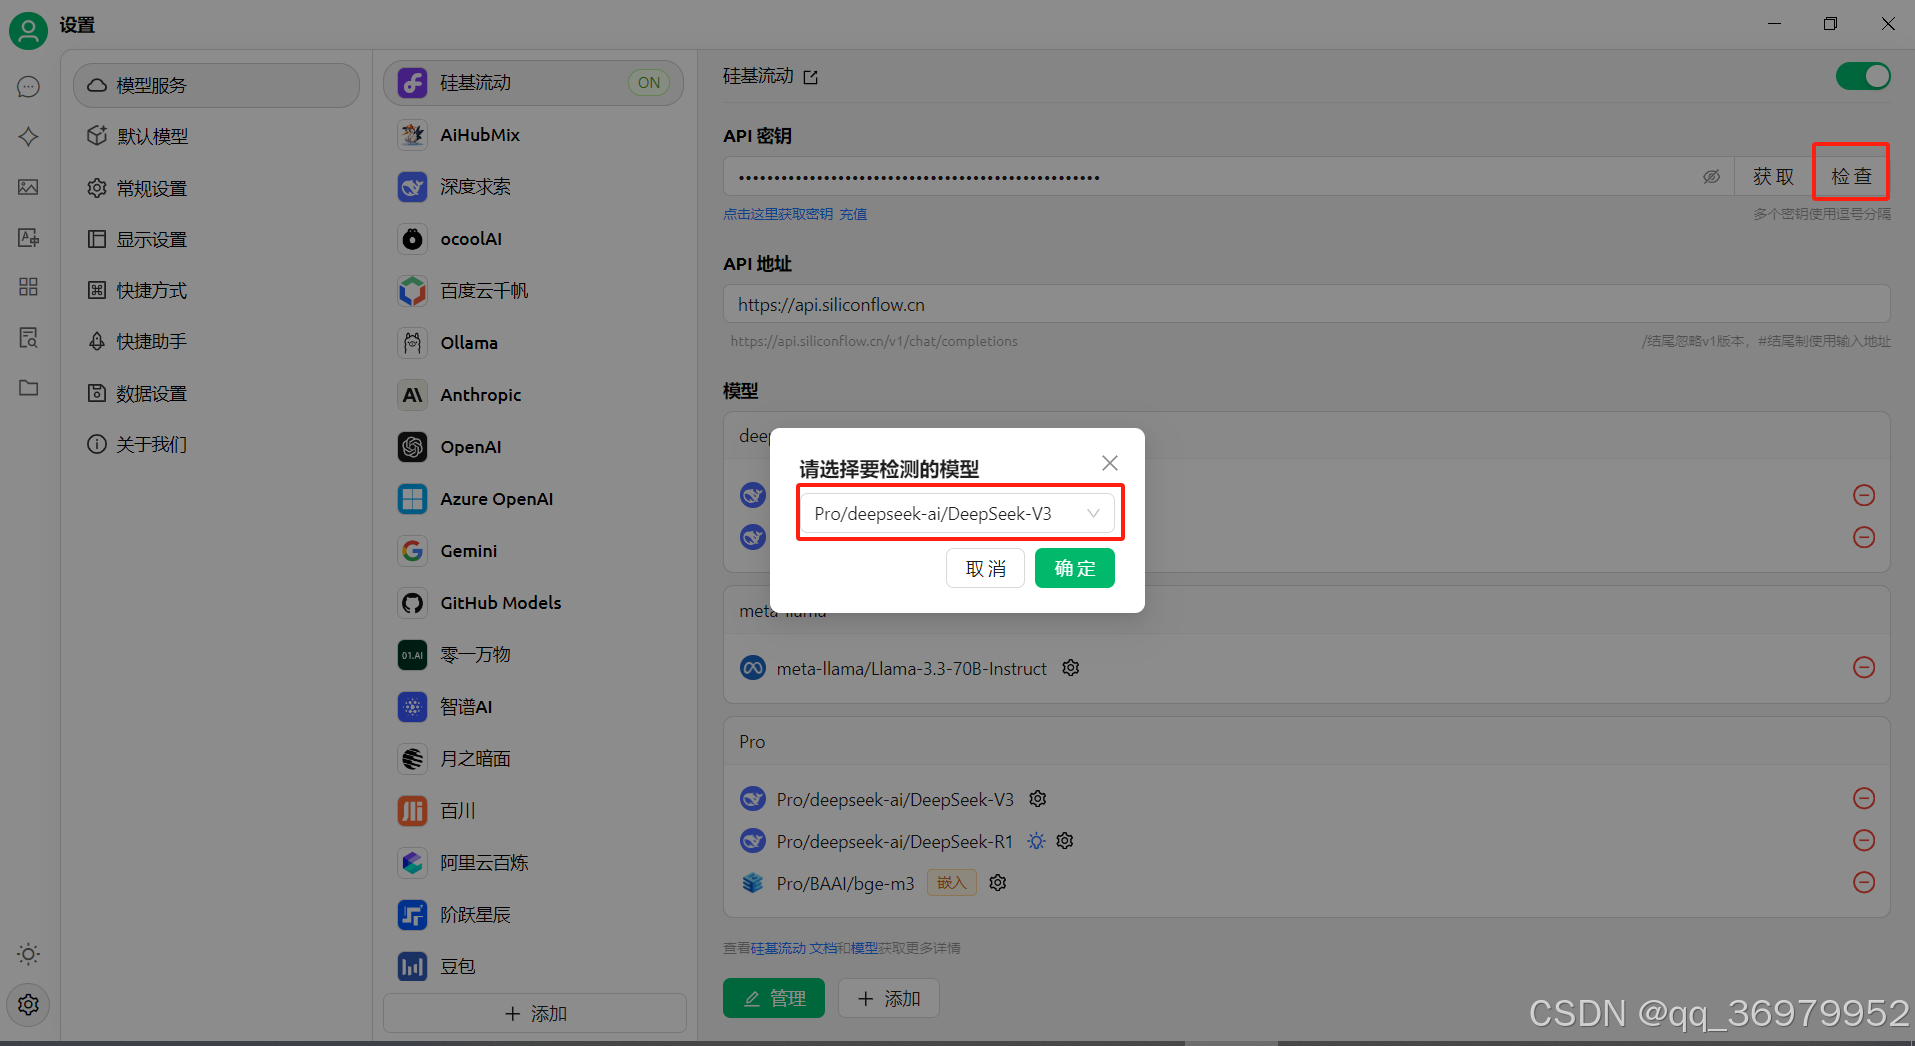Click the 取消 button in dialog

(985, 568)
